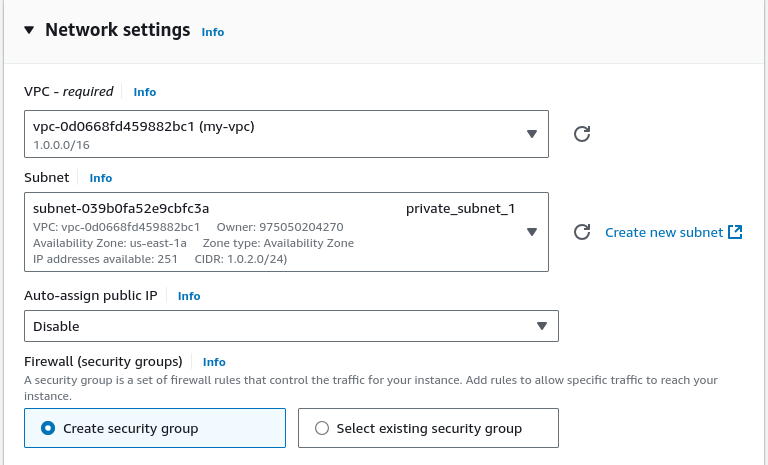This screenshot has width=768, height=465.
Task: Select the Create security group radio button
Action: tap(48, 428)
